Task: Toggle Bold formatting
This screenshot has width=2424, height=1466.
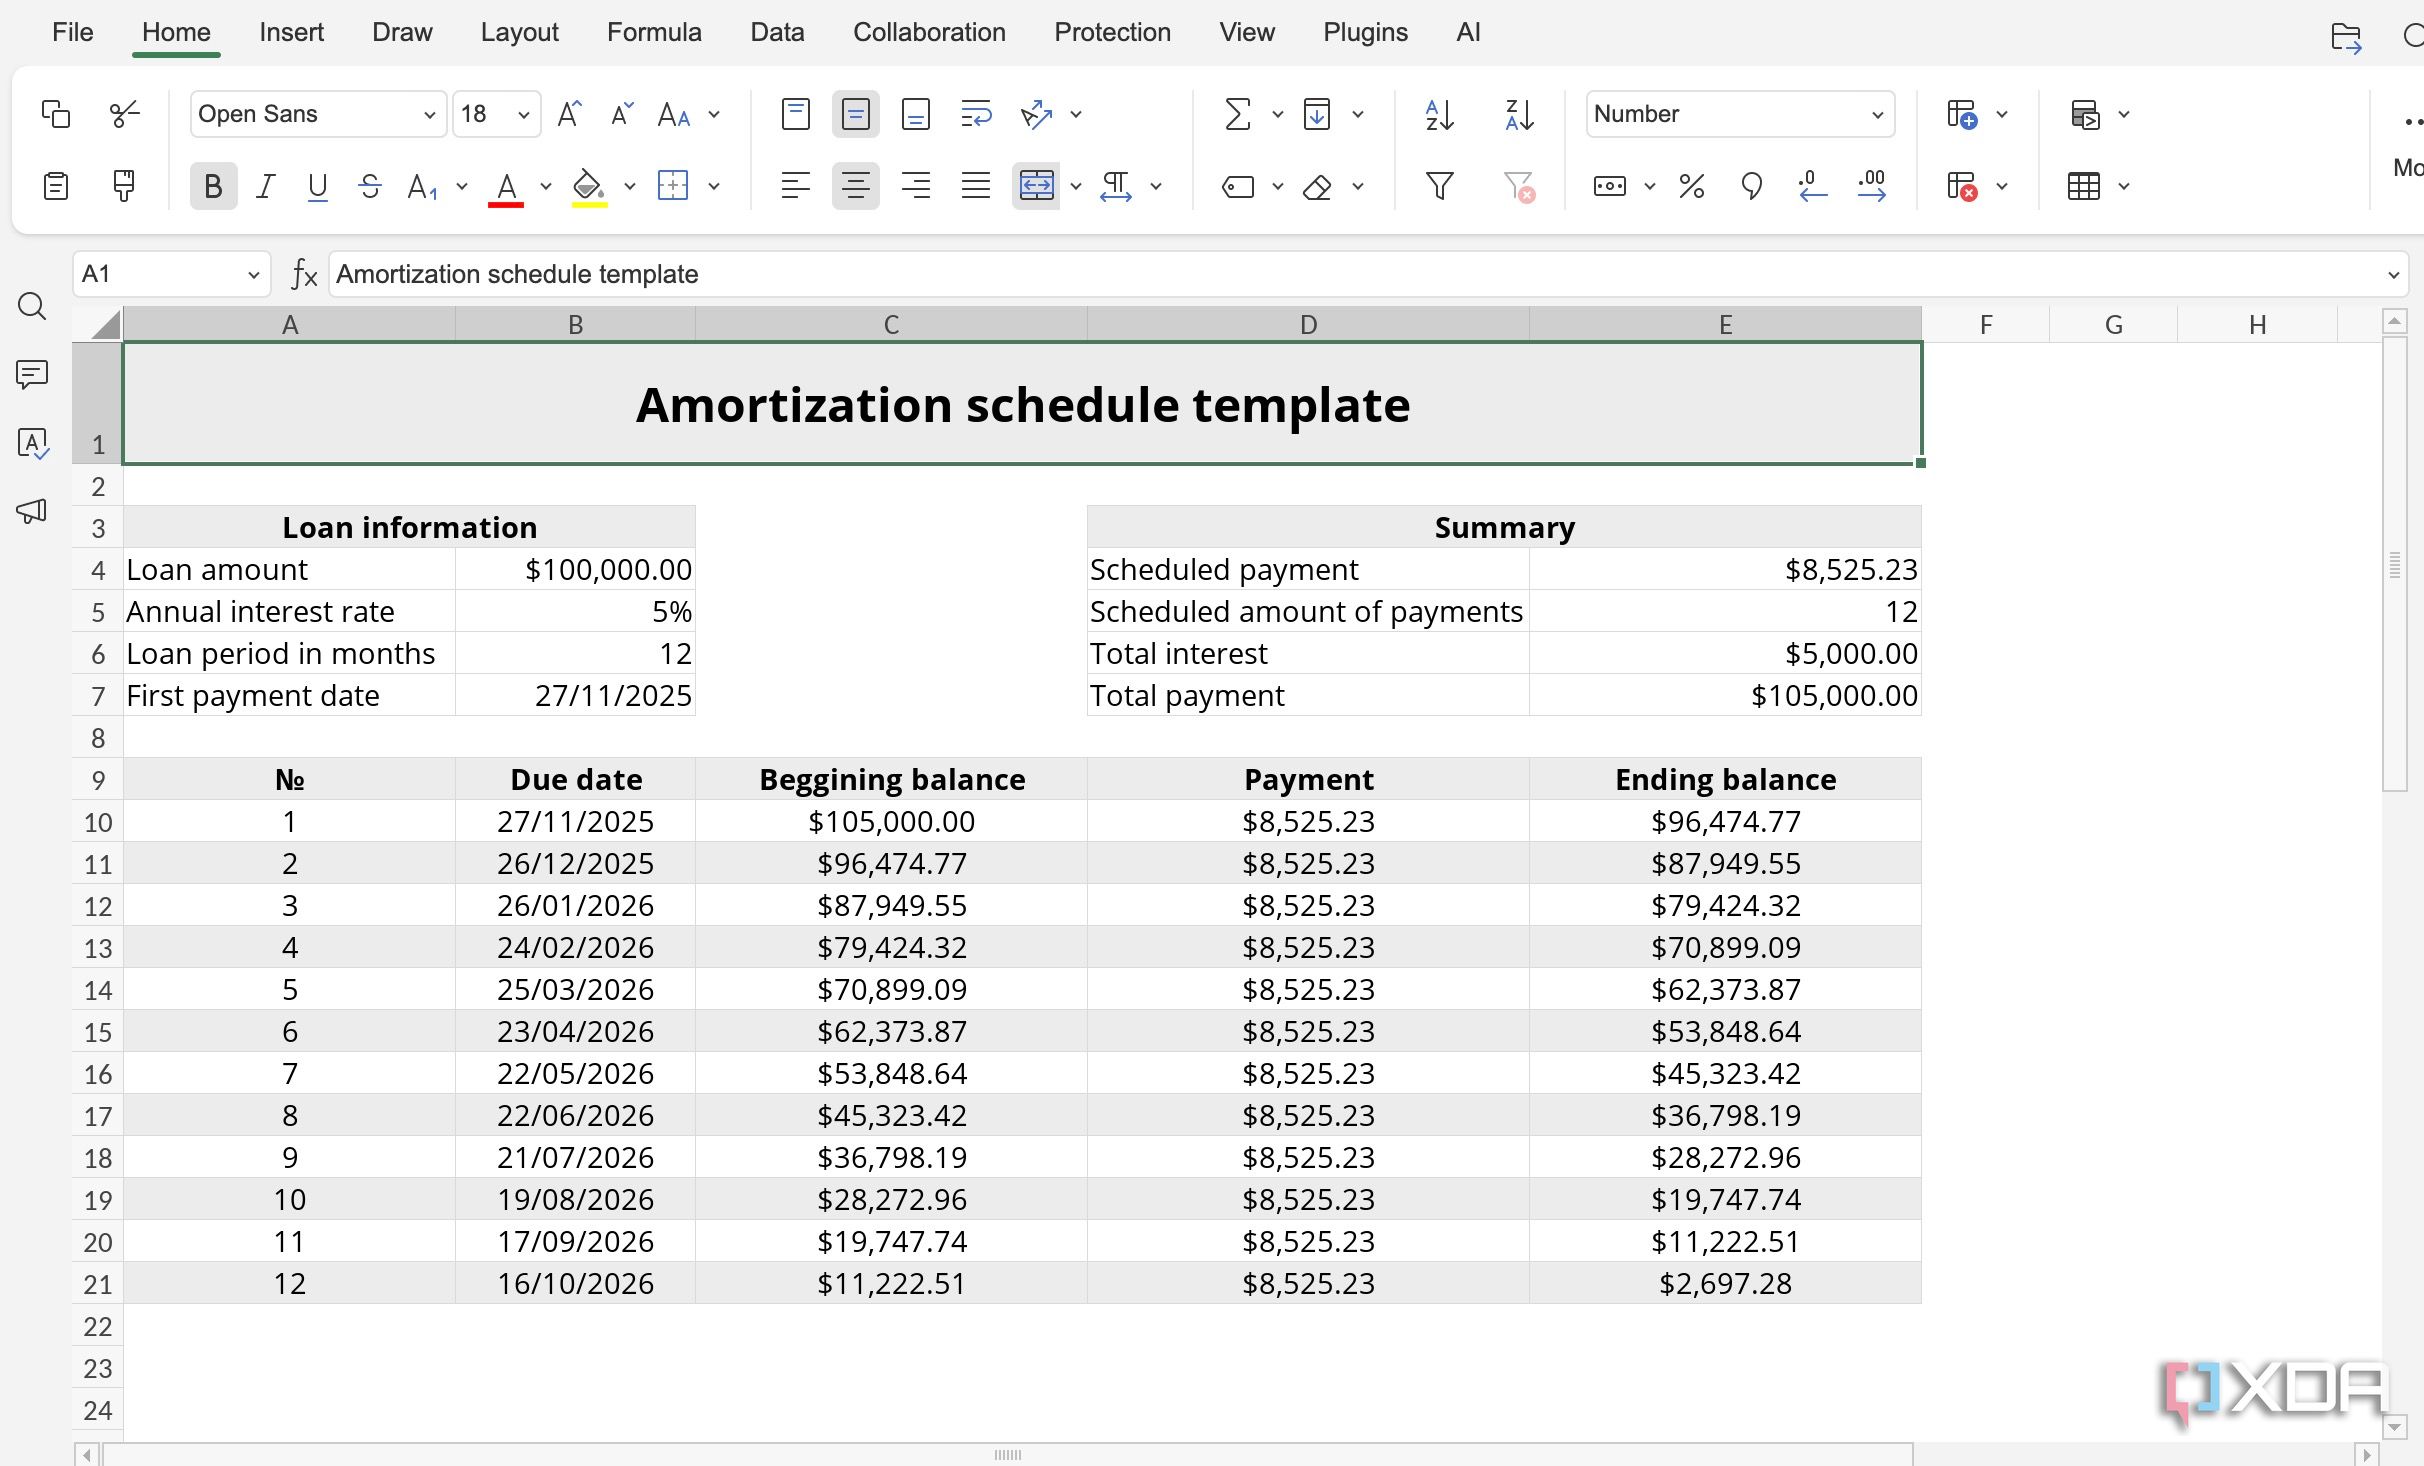Action: [x=213, y=186]
